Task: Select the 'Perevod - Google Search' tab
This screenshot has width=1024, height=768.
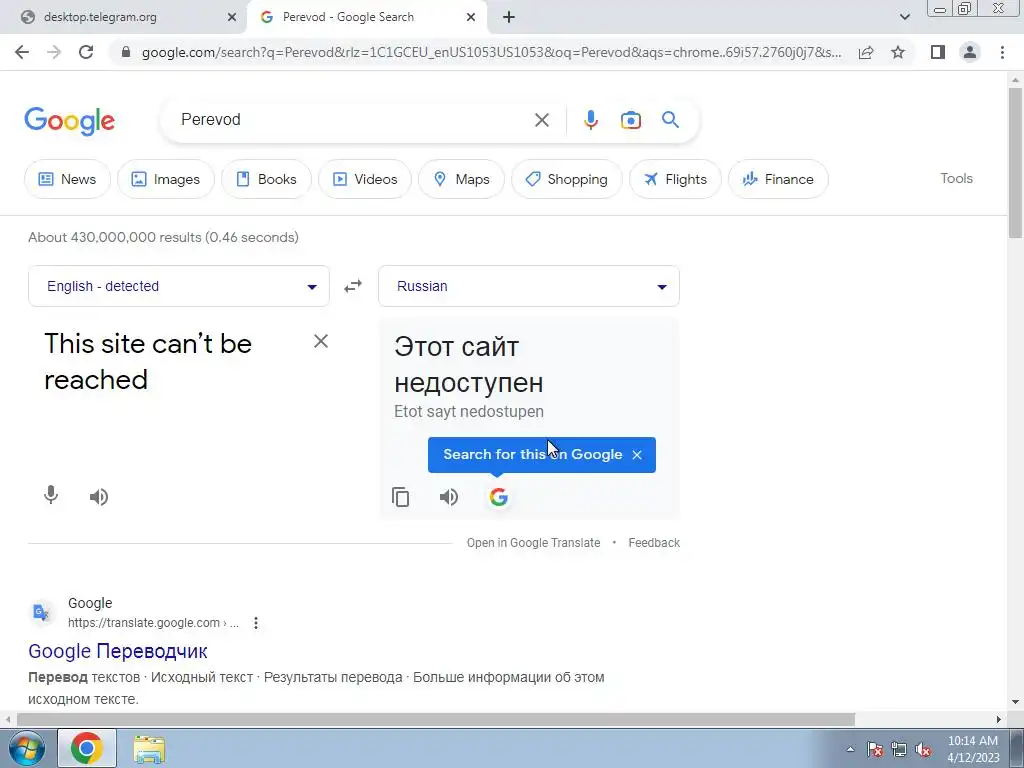Action: [366, 17]
